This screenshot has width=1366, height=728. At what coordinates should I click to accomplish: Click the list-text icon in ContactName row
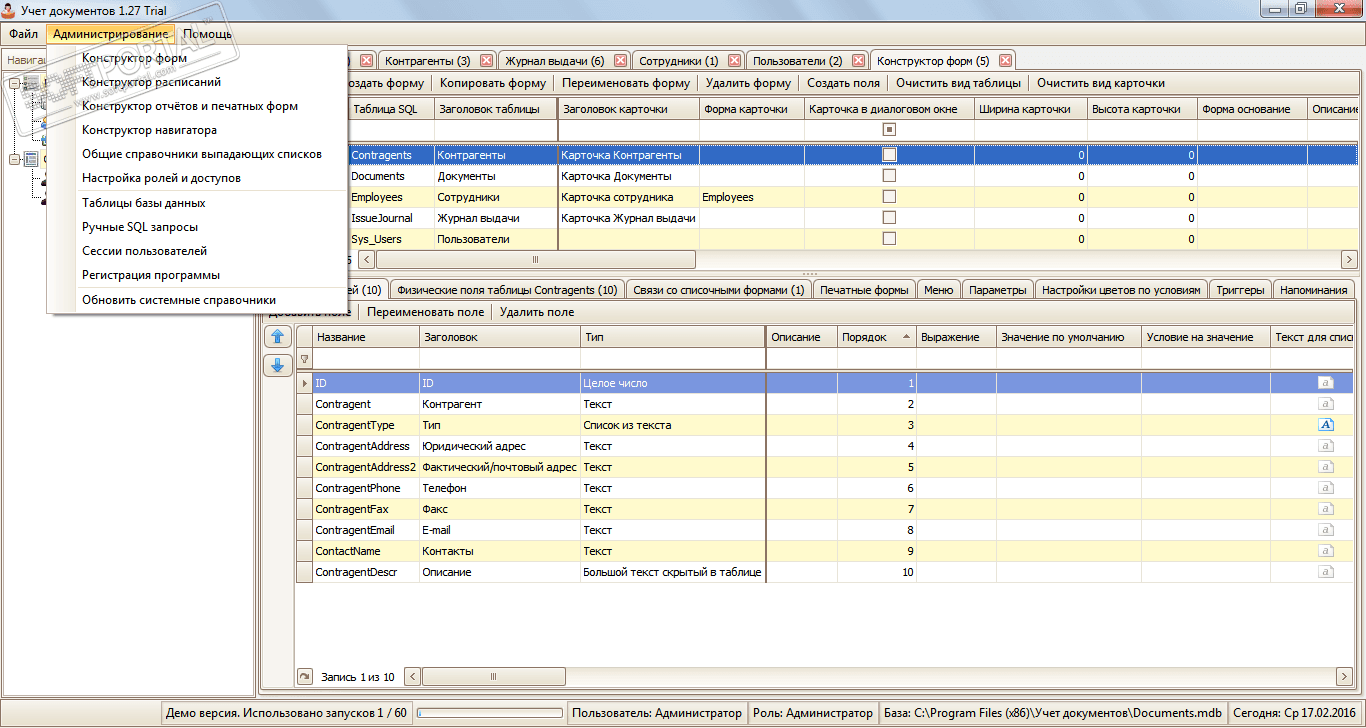click(1326, 551)
